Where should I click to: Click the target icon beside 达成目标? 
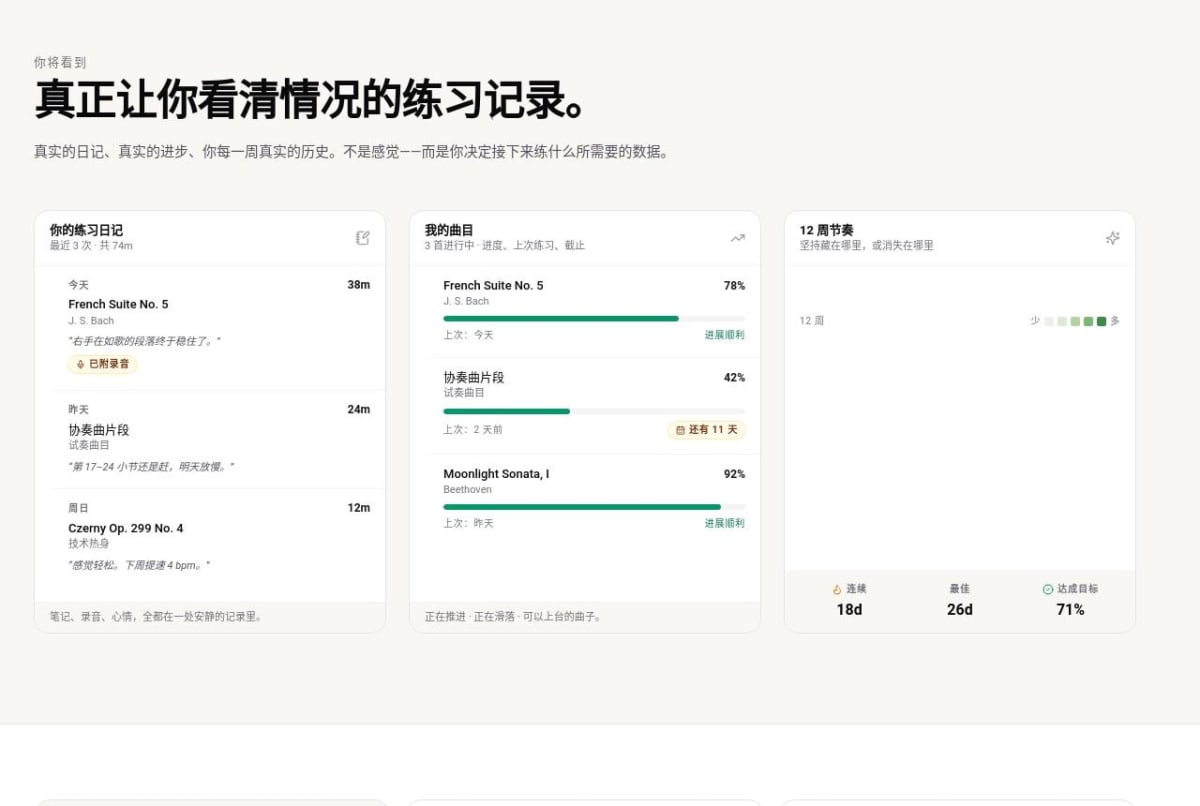[1048, 590]
